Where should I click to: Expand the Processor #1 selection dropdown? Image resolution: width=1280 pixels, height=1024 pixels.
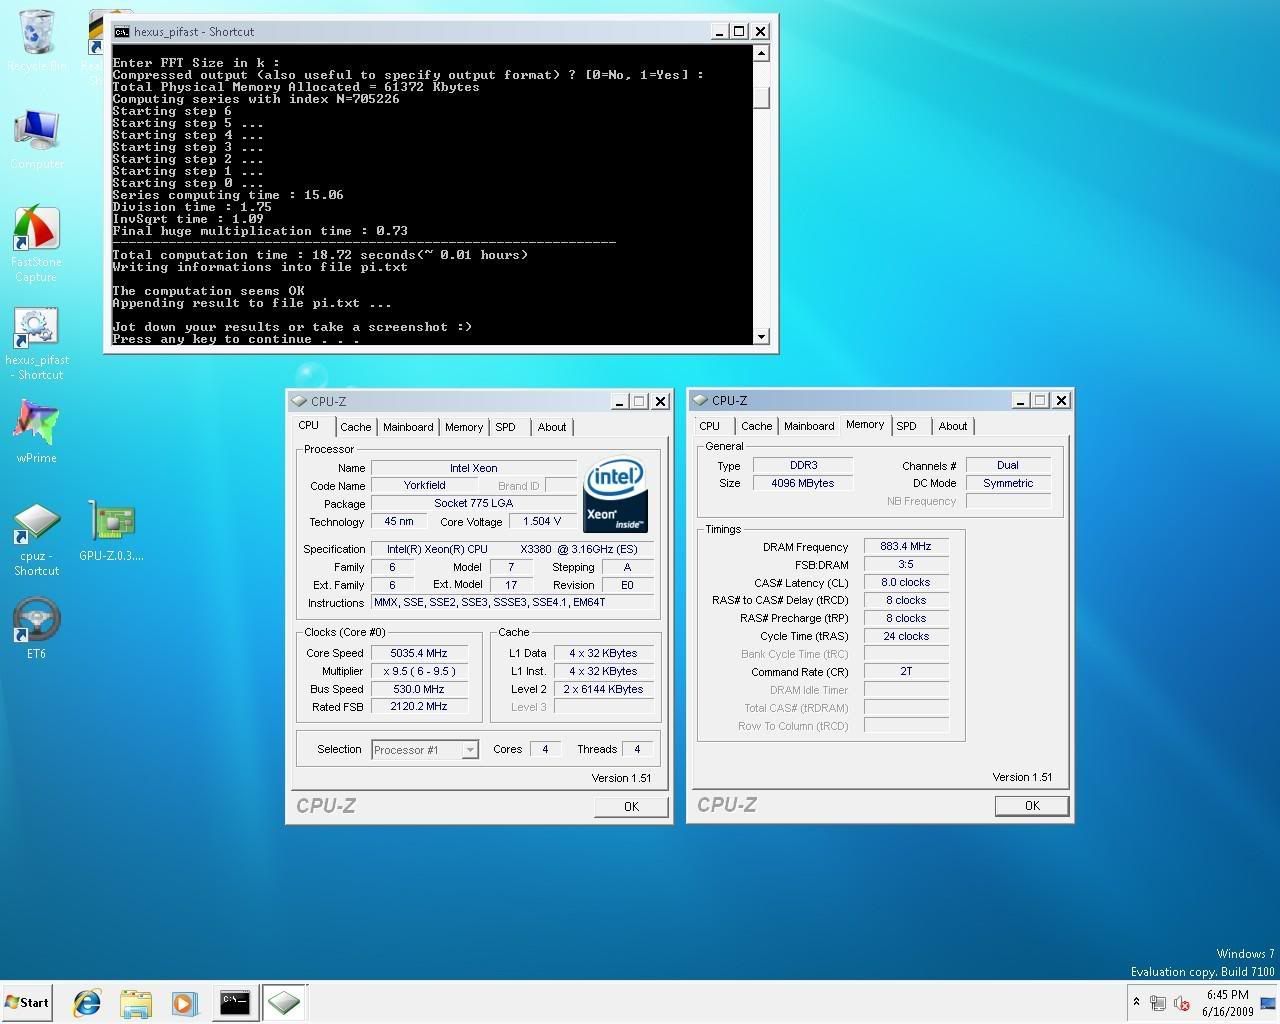point(469,750)
